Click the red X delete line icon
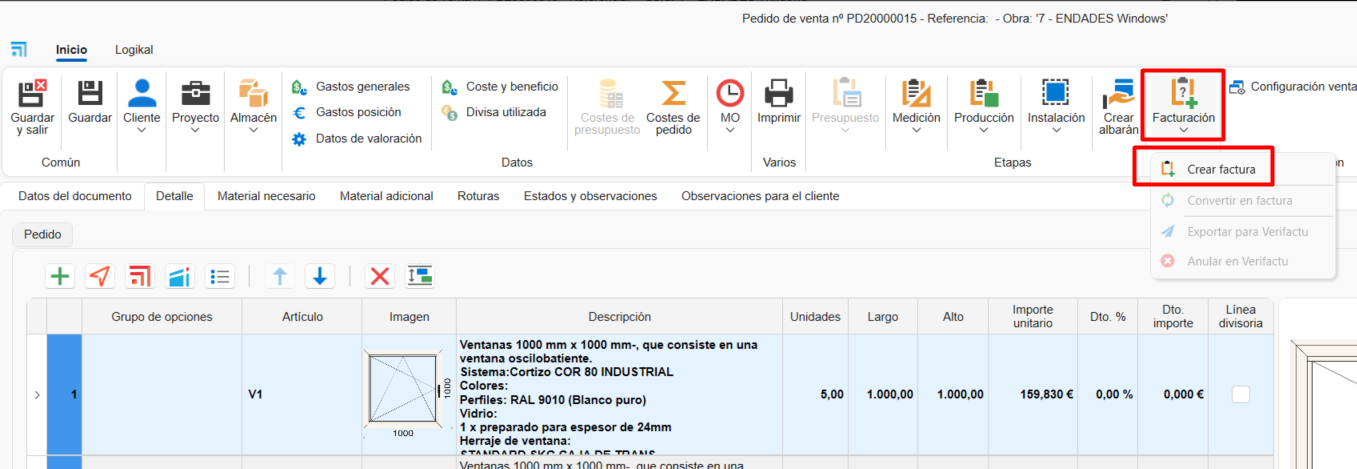The height and width of the screenshot is (469, 1357). (380, 277)
